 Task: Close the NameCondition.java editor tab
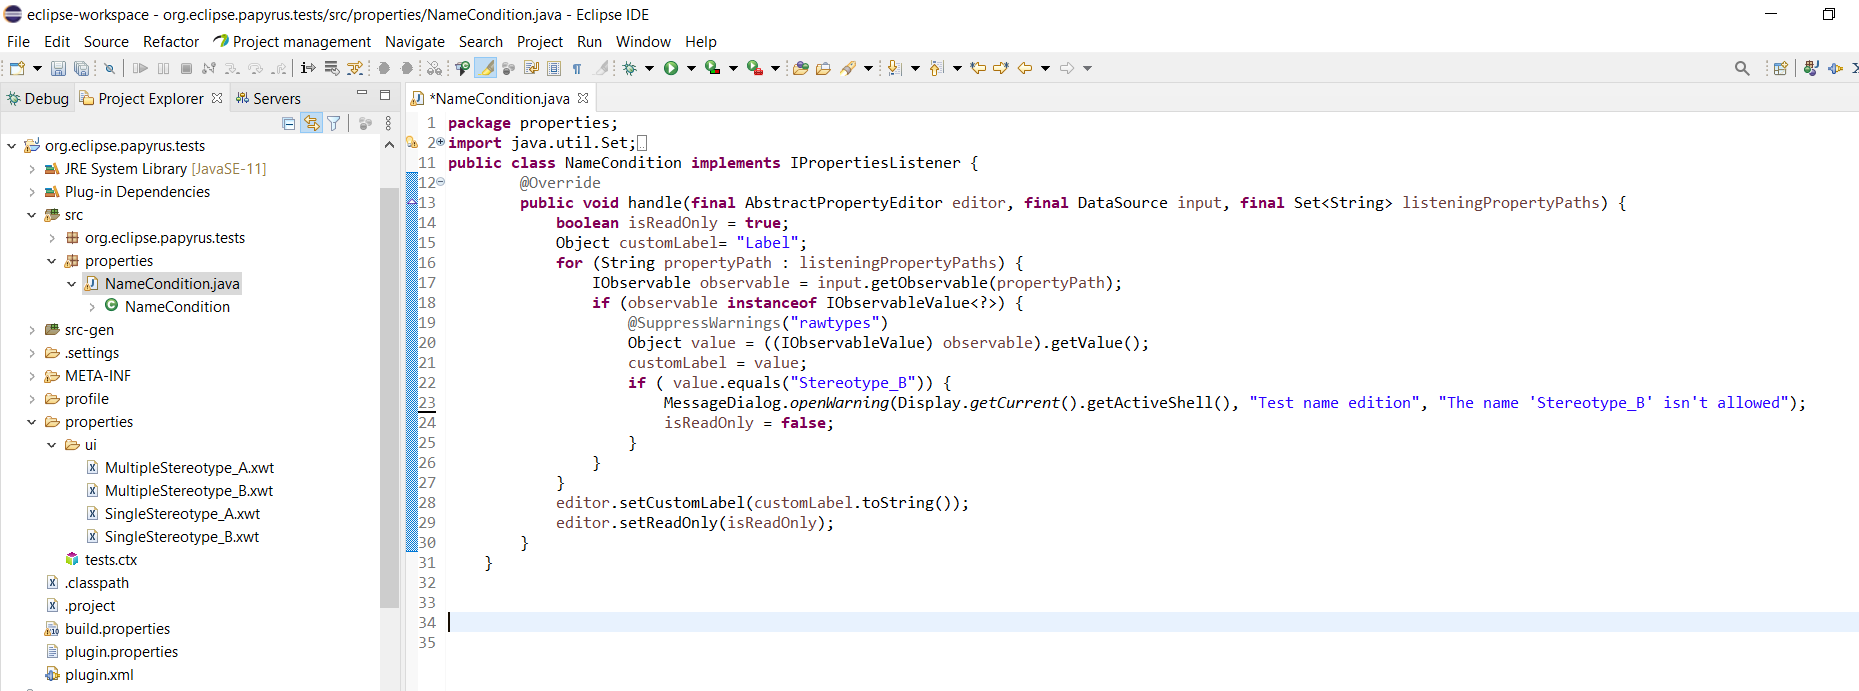[x=583, y=98]
